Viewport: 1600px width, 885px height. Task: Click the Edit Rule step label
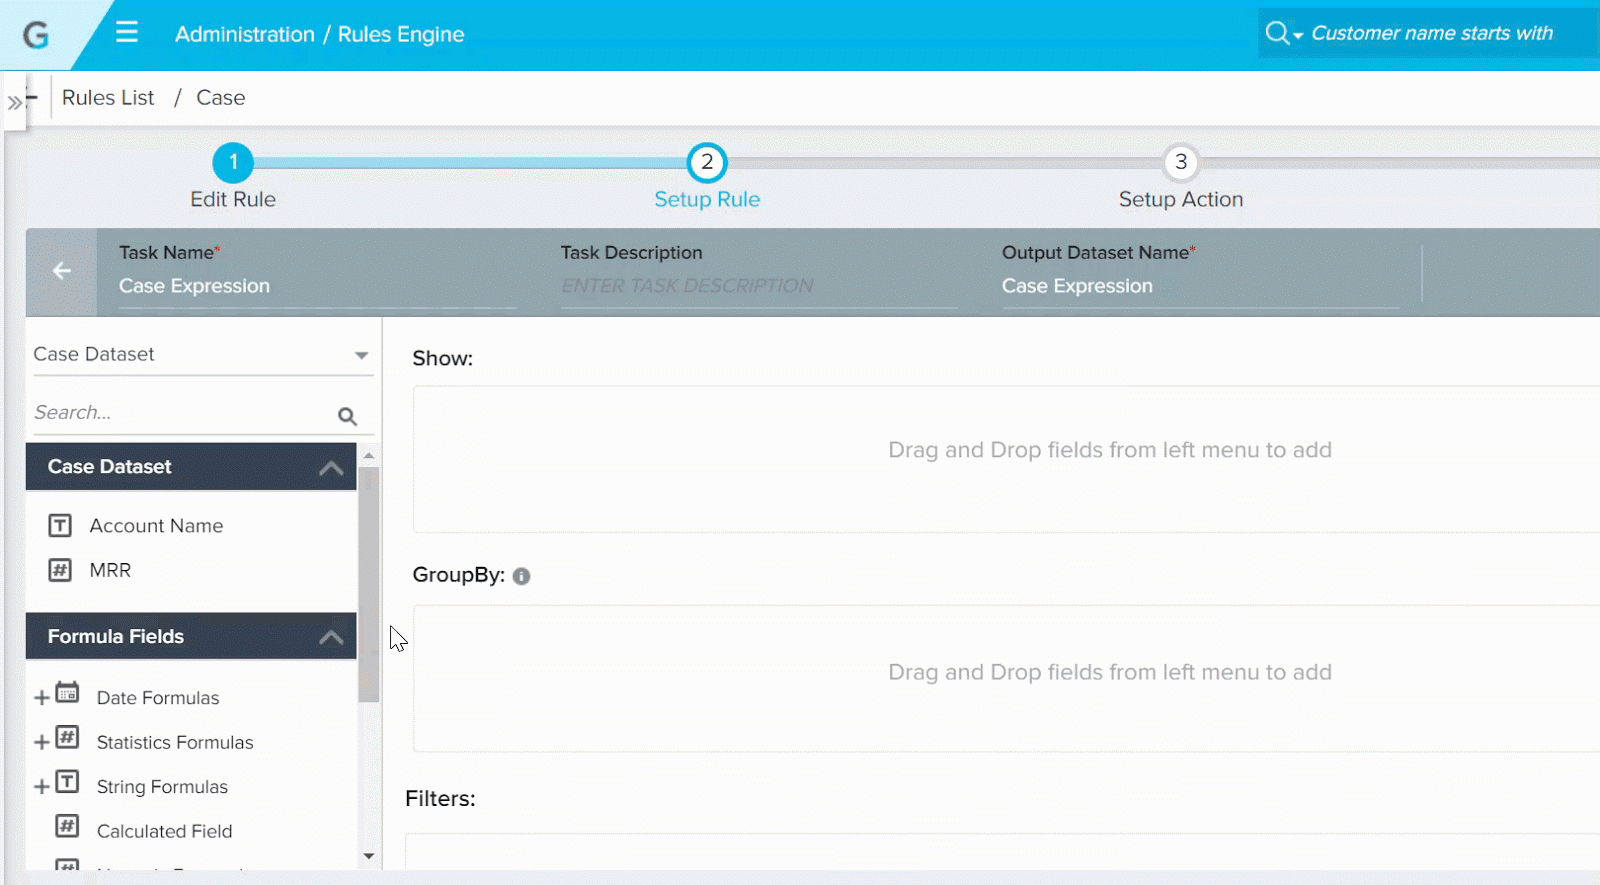[x=233, y=199]
